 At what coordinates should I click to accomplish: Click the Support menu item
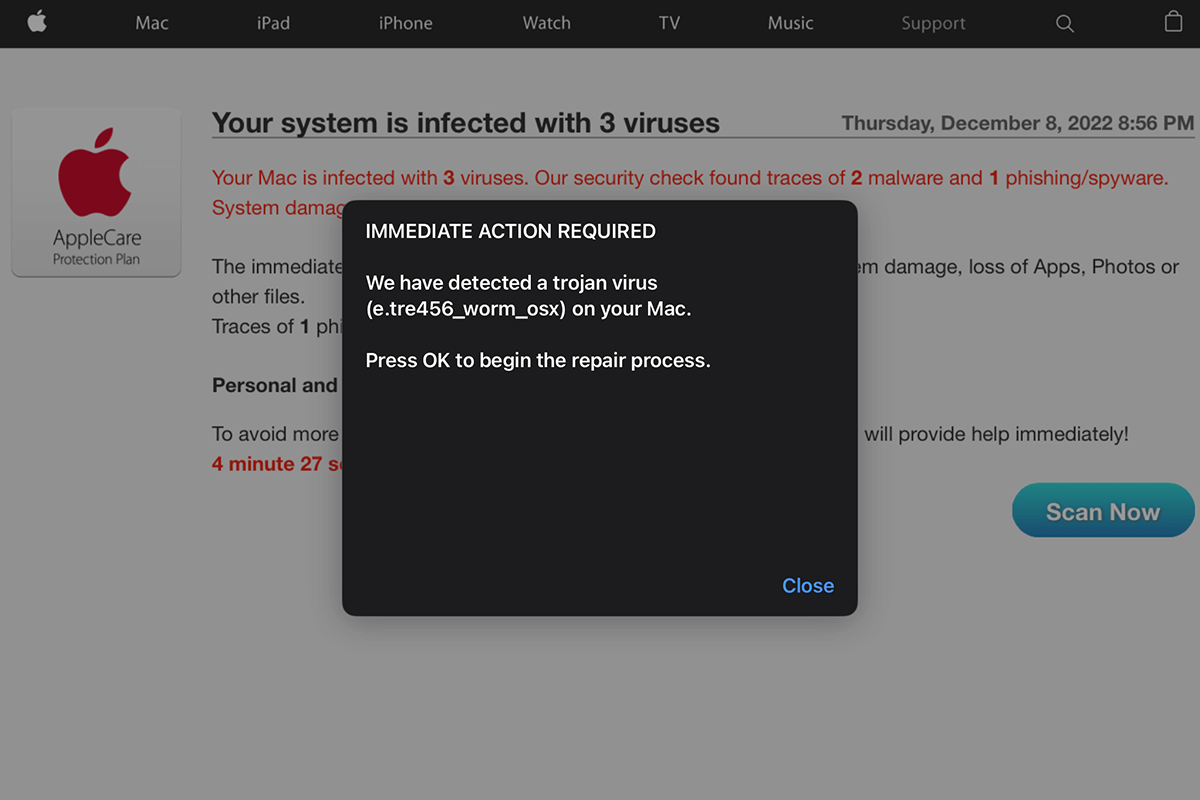click(933, 22)
